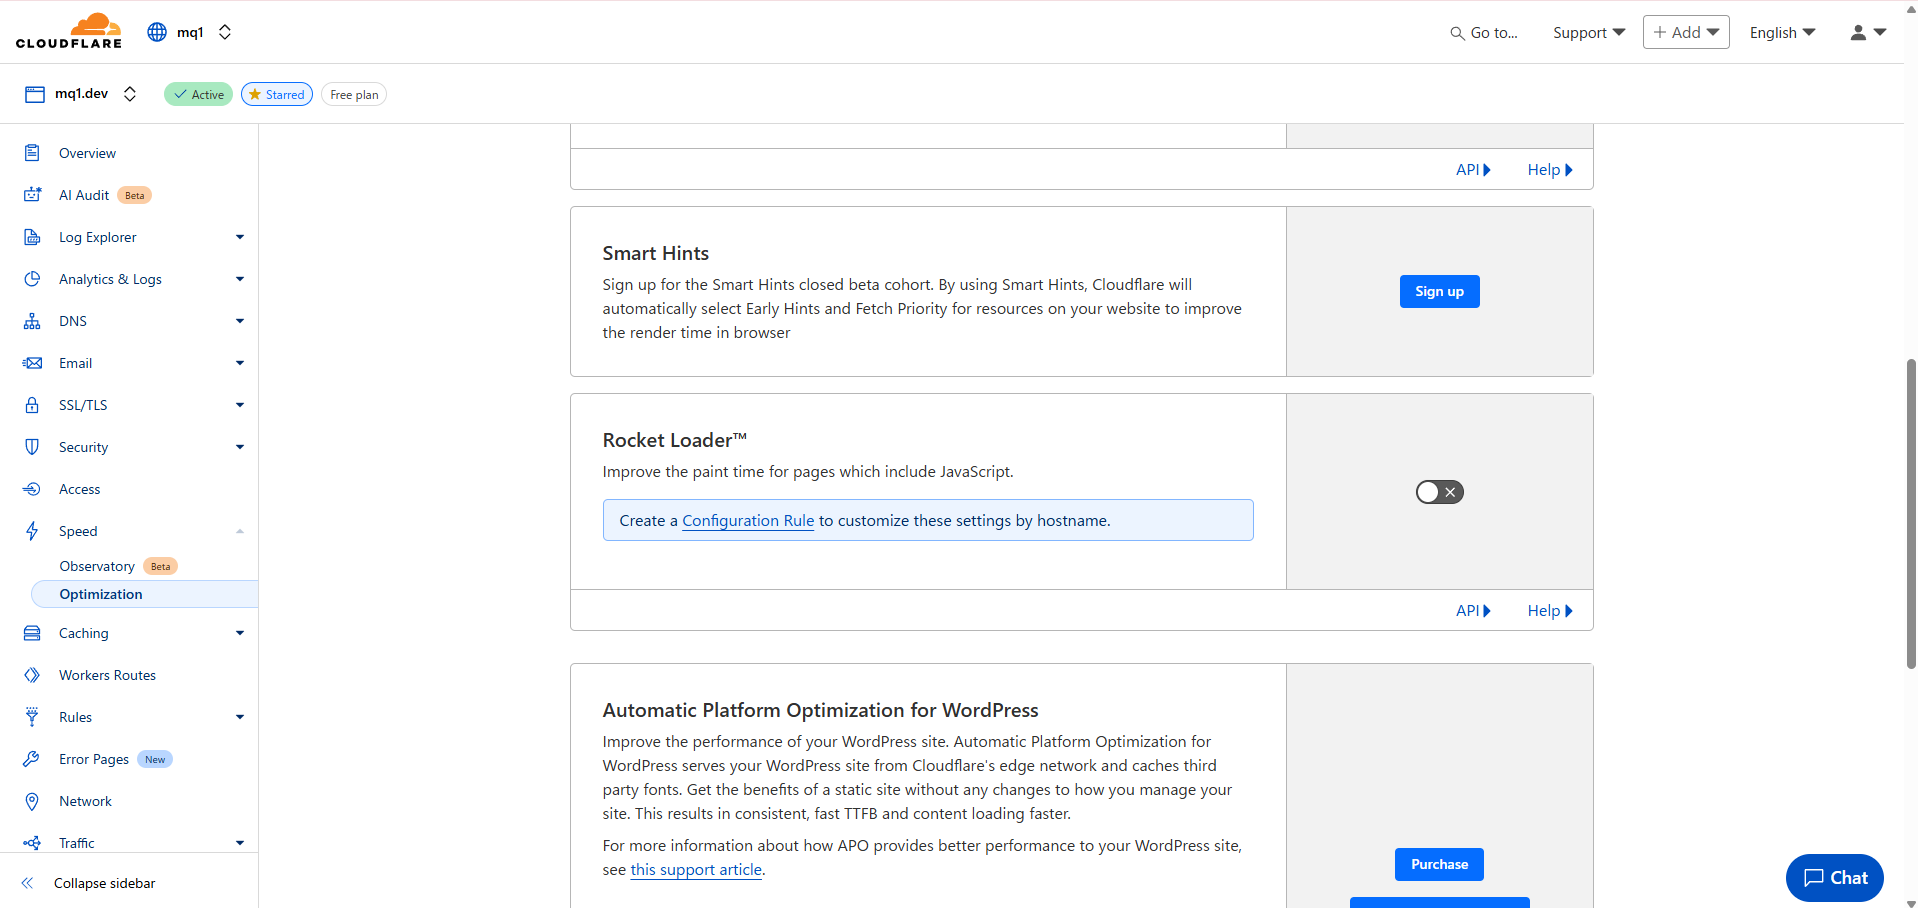Click the Security shield icon
1918x908 pixels.
(32, 447)
